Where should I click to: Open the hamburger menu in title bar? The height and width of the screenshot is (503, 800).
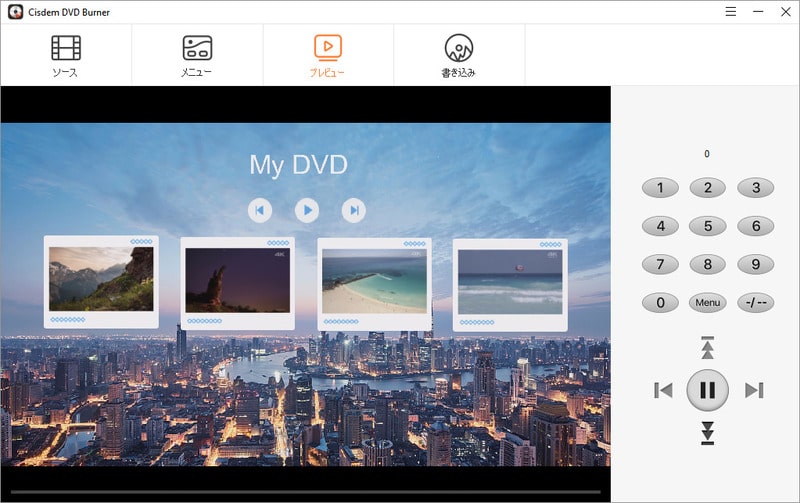click(731, 11)
